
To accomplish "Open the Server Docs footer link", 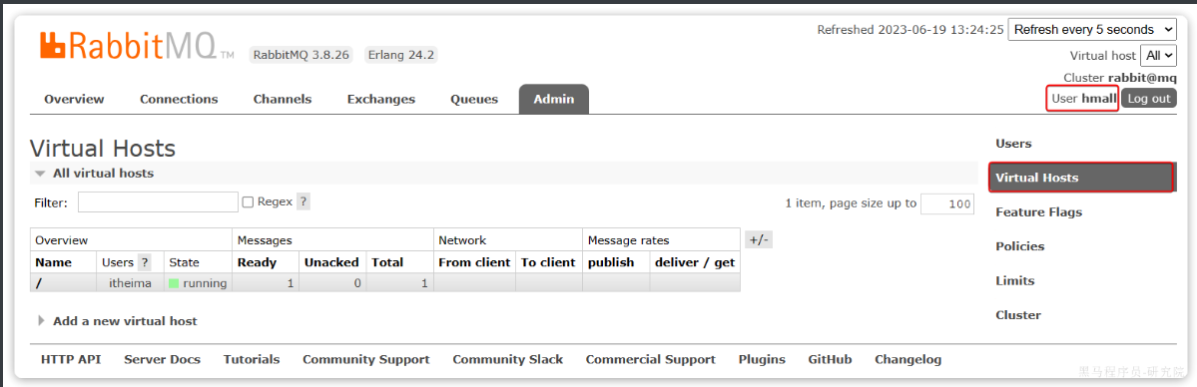I will pyautogui.click(x=162, y=360).
